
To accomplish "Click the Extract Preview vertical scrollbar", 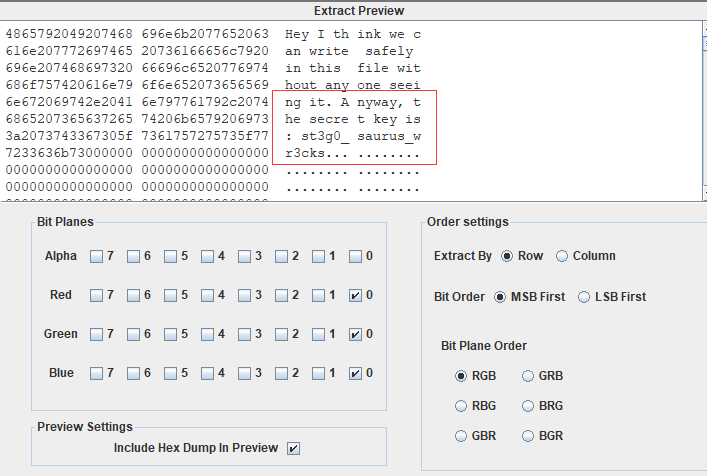I will (x=704, y=111).
